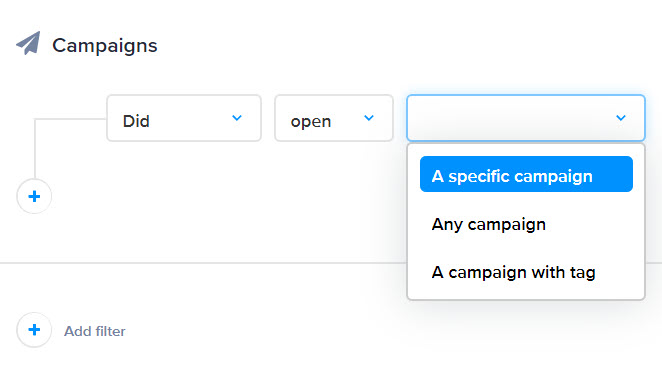
Task: Click the highlighted blue option row
Action: click(526, 174)
